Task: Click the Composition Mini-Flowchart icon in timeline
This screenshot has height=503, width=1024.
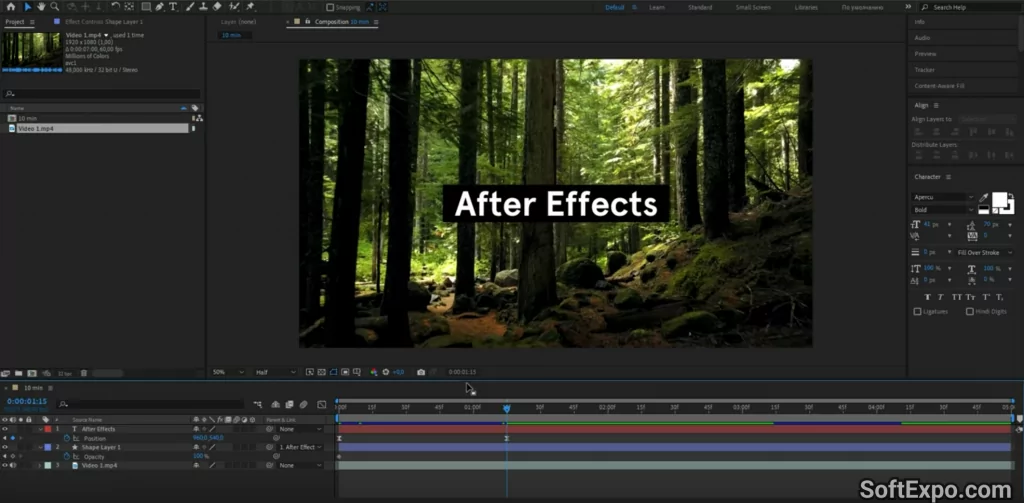Action: click(x=257, y=404)
